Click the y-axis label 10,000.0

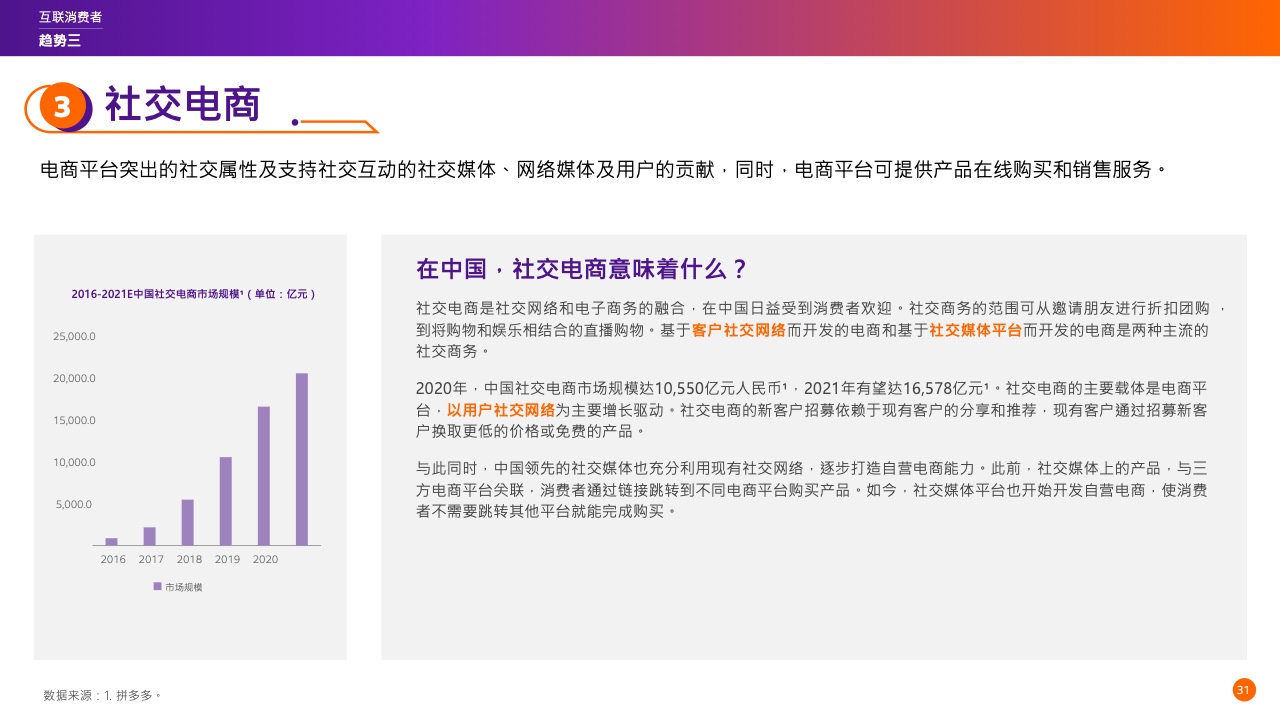click(x=74, y=462)
